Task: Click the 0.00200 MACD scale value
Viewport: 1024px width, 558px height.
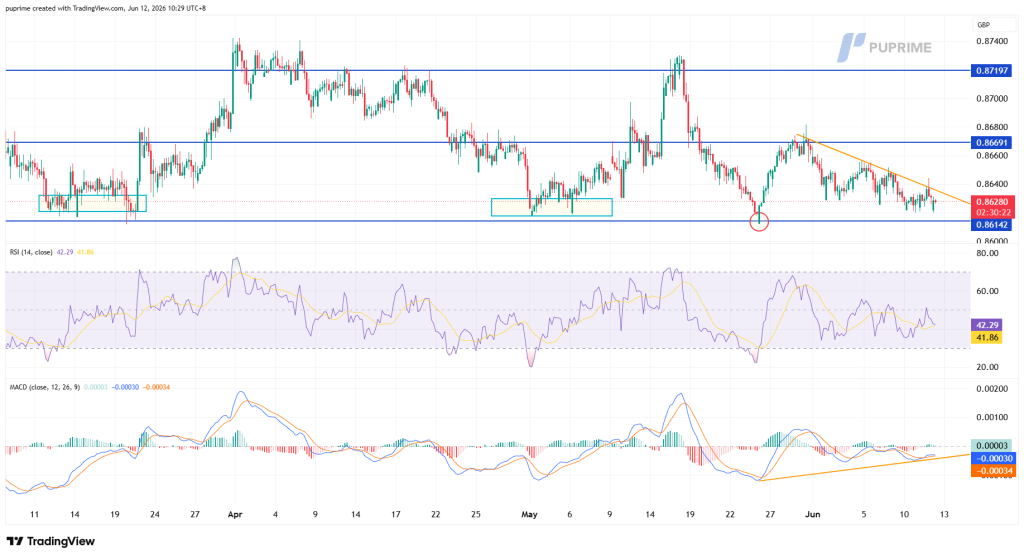Action: click(992, 389)
